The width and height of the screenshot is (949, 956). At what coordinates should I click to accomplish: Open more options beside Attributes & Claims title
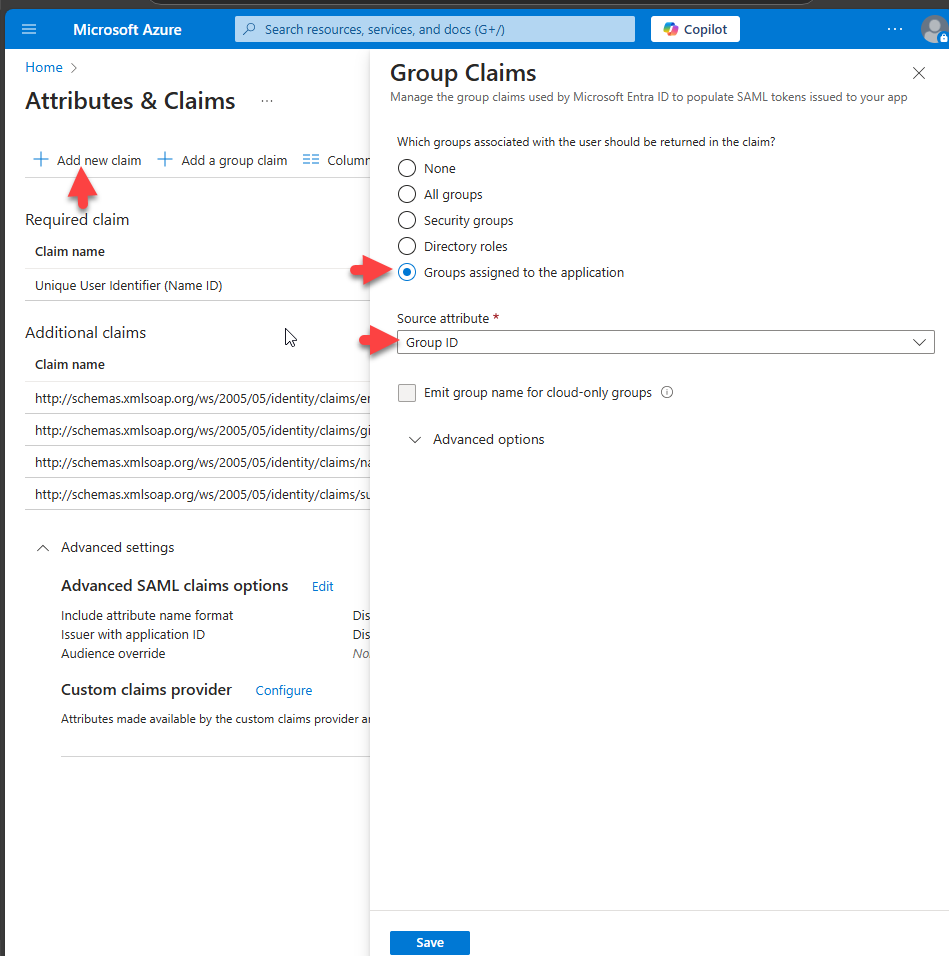[267, 101]
